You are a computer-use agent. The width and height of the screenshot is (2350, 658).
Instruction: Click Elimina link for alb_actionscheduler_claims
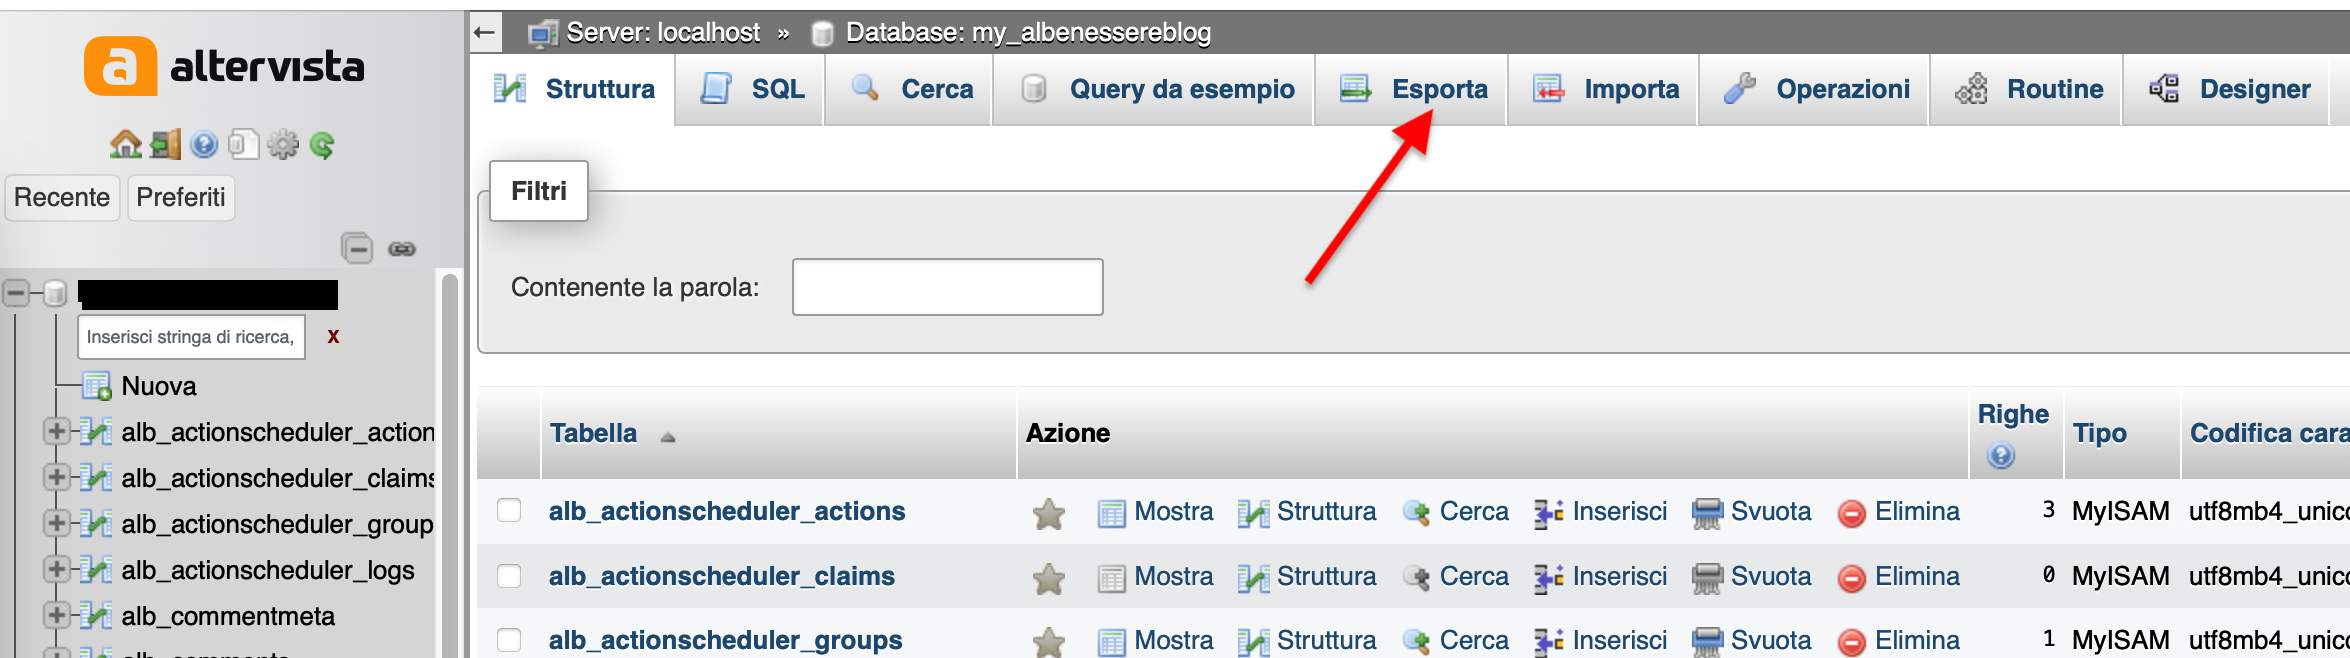1917,576
